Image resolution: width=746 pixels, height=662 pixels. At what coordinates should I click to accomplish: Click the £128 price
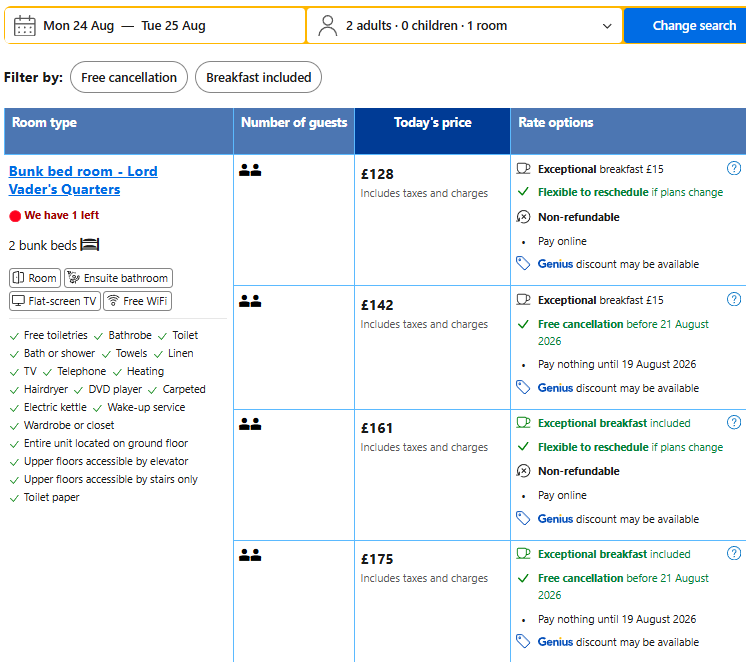pyautogui.click(x=377, y=174)
